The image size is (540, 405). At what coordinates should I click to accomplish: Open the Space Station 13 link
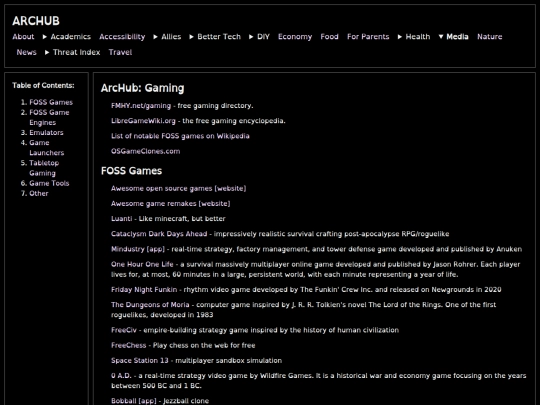139,361
